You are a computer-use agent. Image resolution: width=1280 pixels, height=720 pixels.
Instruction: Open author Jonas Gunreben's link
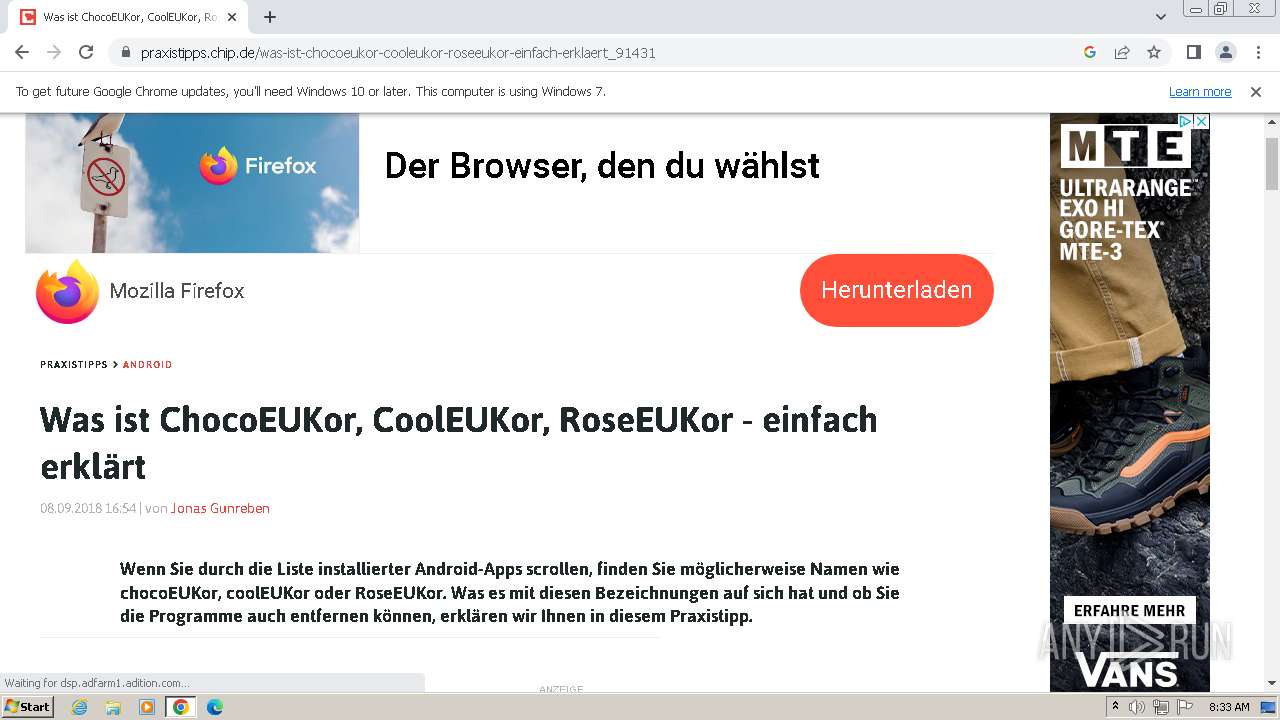(220, 508)
